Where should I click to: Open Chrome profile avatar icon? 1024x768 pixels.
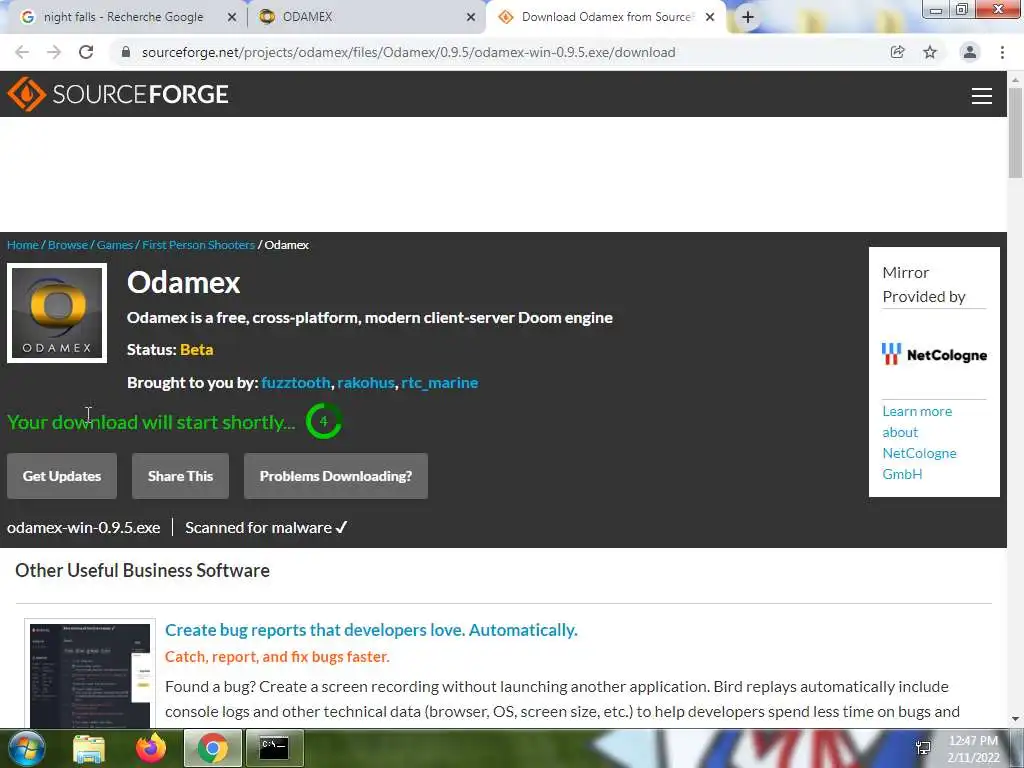[x=970, y=52]
